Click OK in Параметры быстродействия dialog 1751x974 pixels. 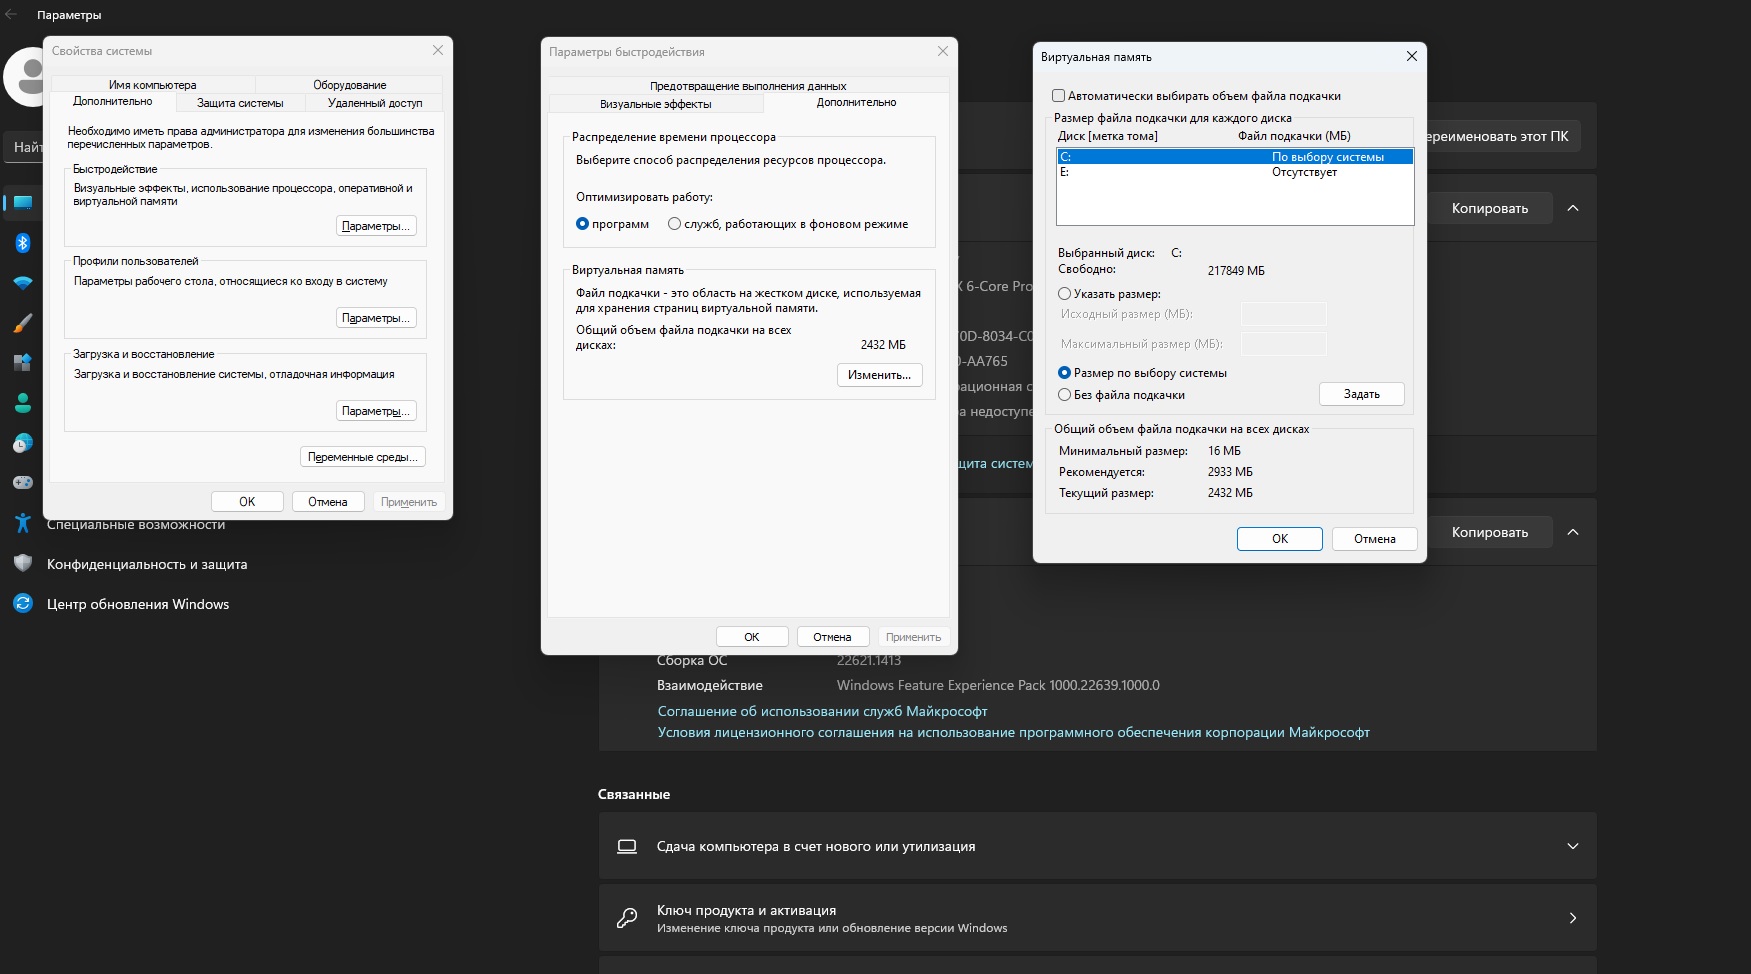[x=752, y=637]
